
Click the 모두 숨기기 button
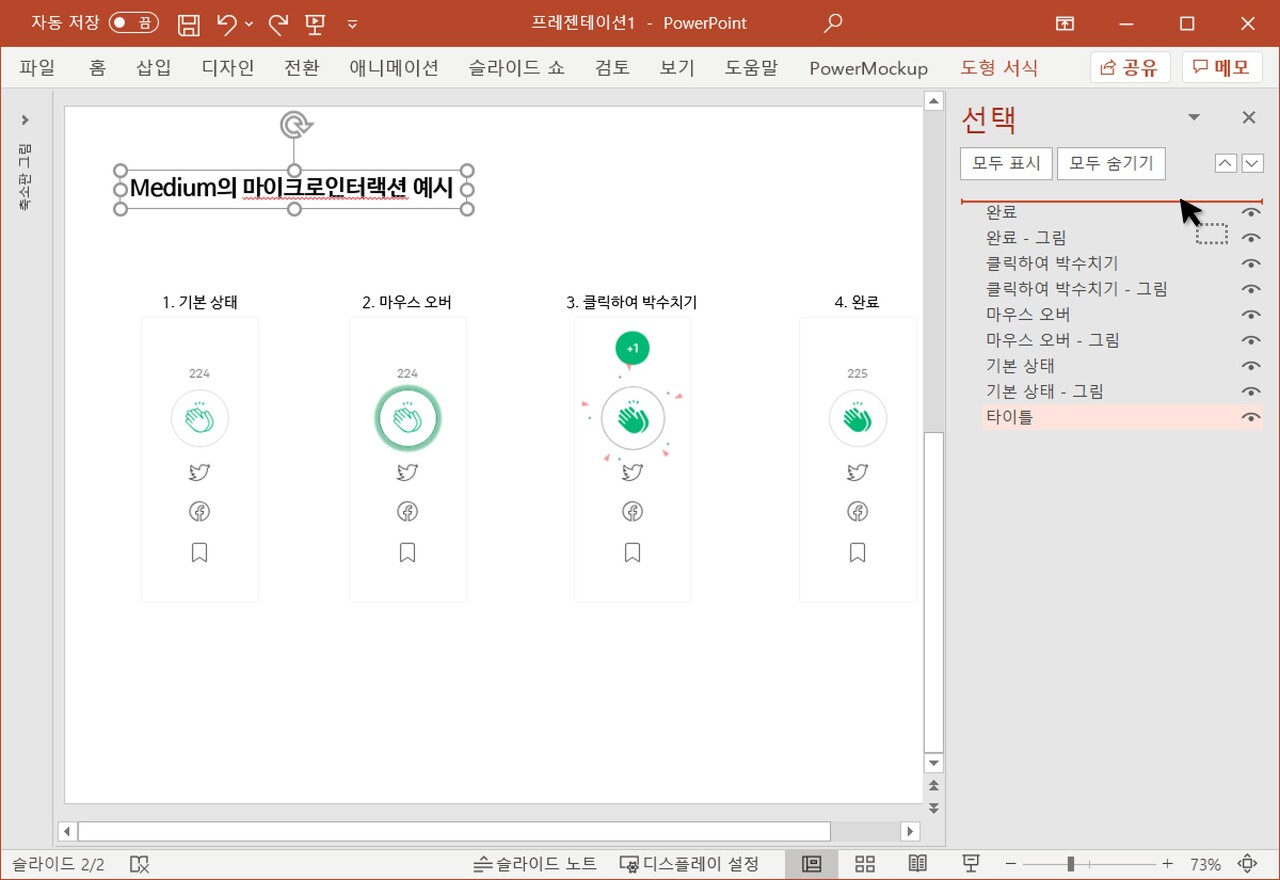point(1111,163)
